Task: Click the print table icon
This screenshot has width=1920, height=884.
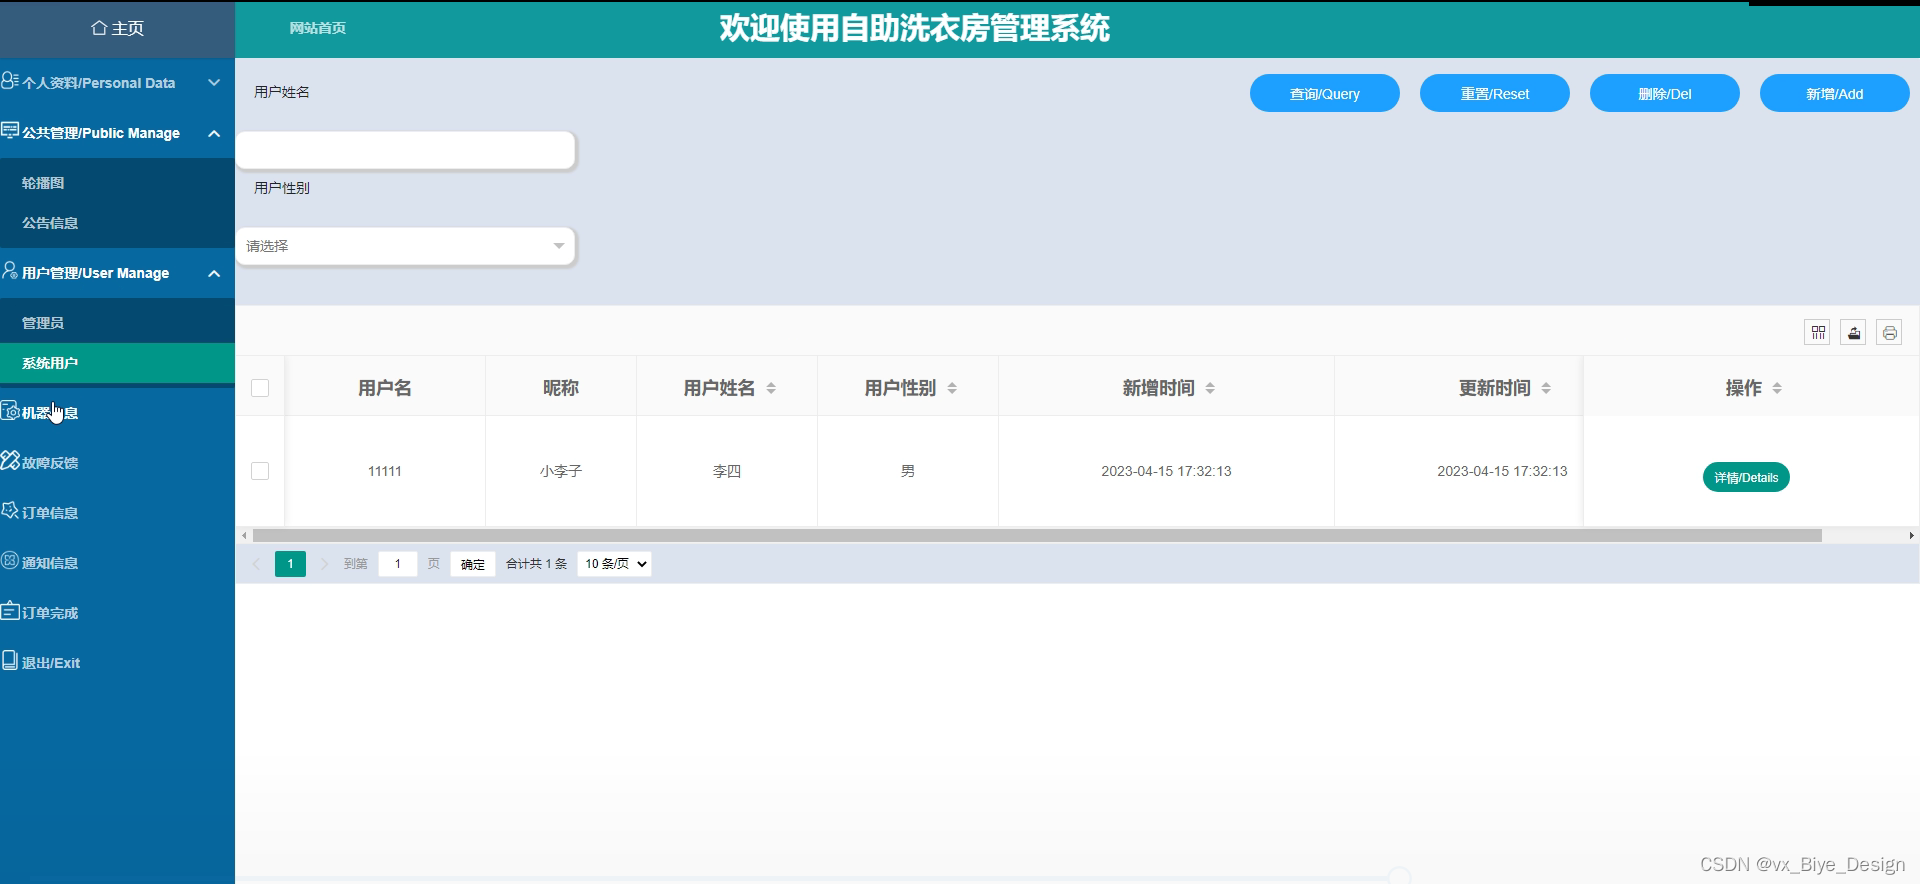Action: [x=1890, y=333]
